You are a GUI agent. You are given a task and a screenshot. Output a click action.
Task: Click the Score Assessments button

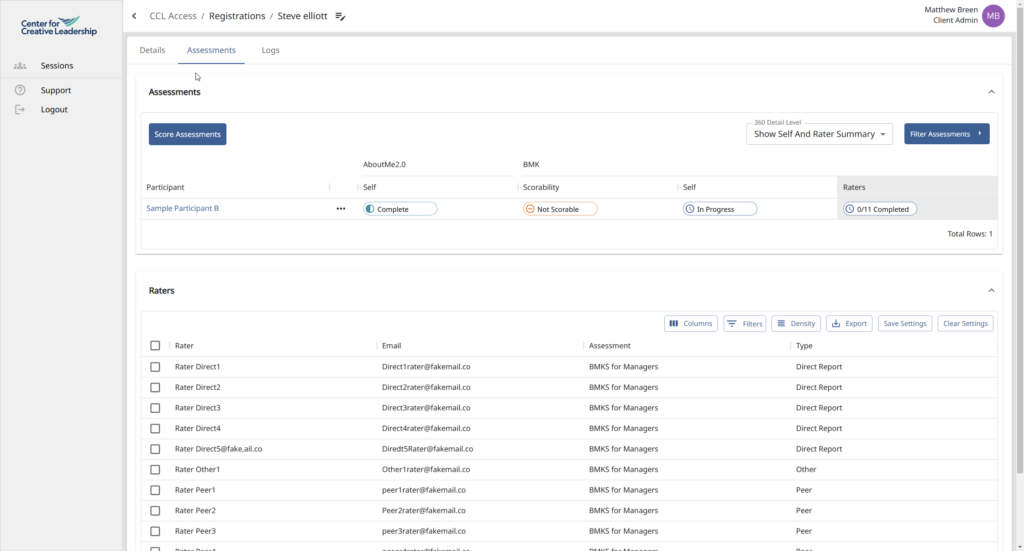pos(187,134)
